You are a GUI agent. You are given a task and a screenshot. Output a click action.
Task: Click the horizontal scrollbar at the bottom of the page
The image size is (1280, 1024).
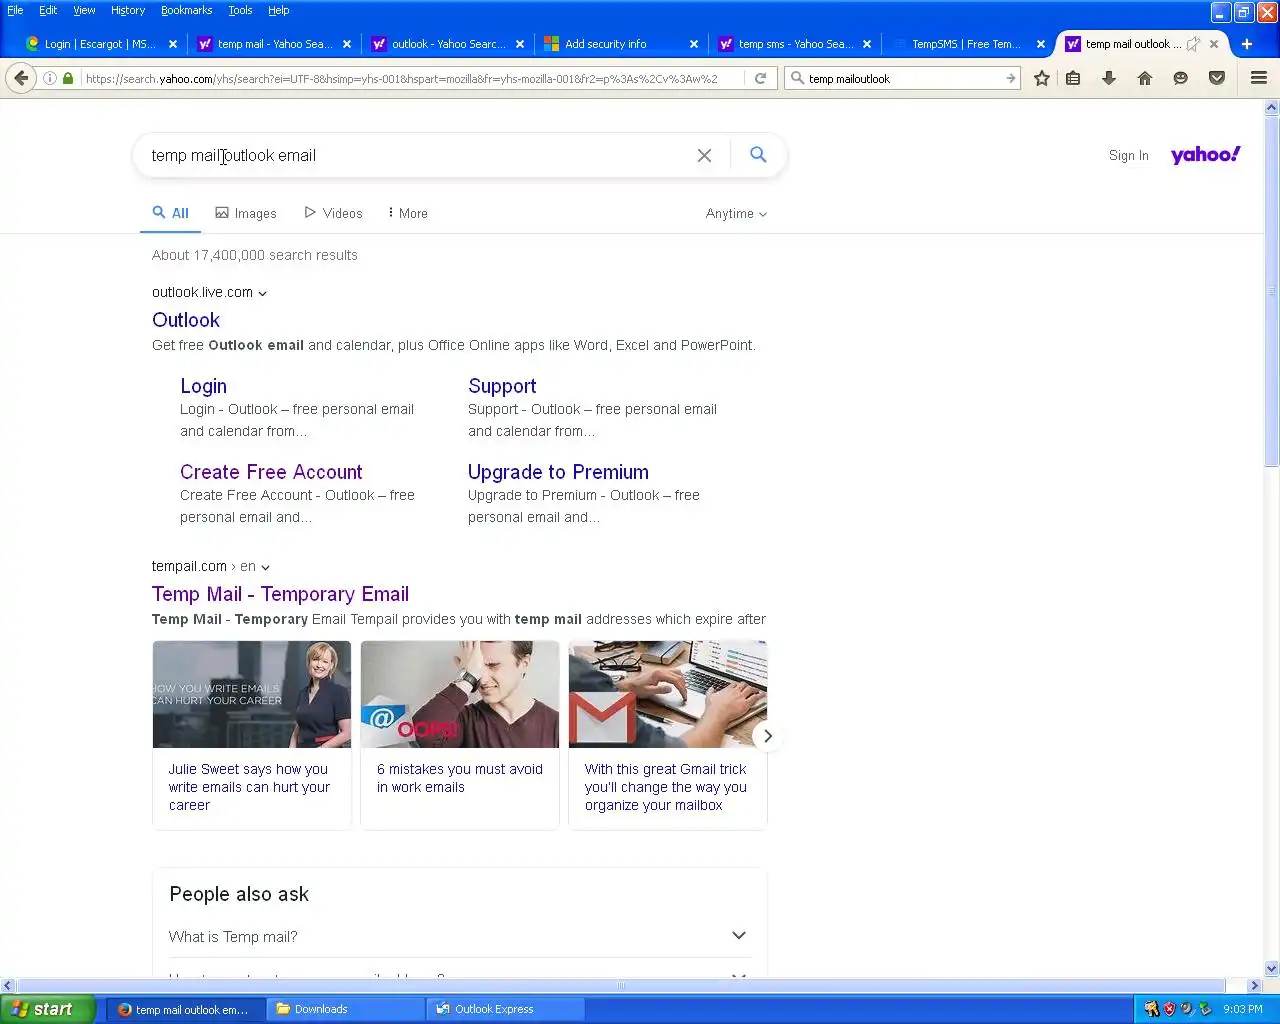[620, 985]
